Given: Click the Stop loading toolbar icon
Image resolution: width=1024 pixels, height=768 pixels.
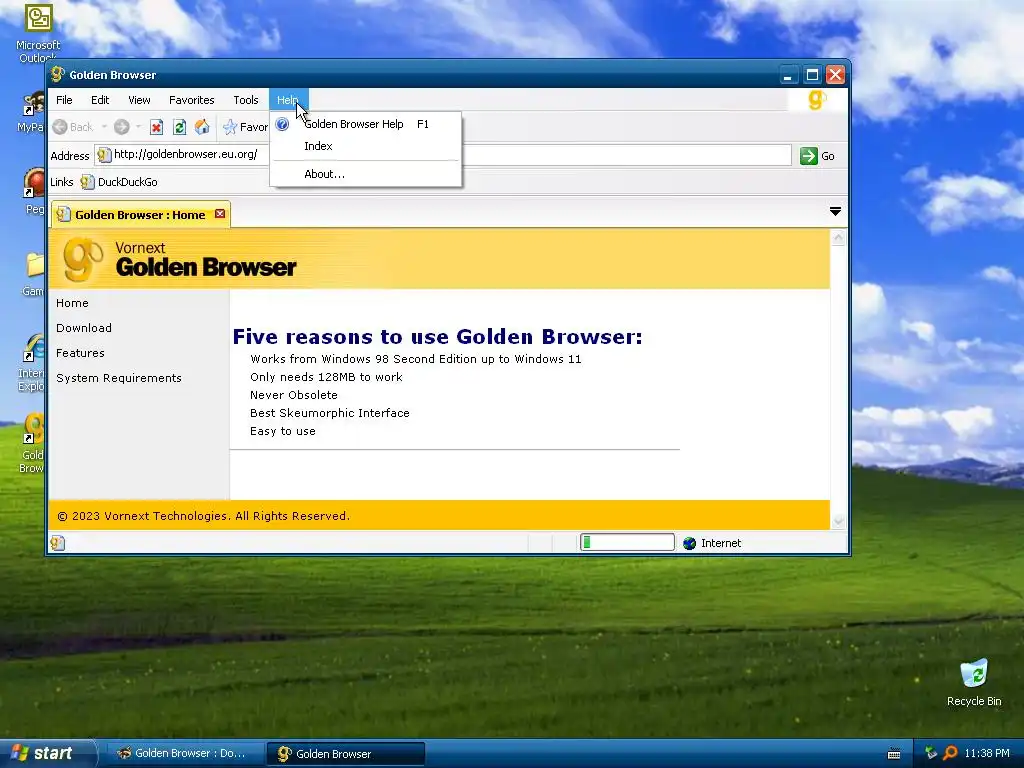Looking at the screenshot, I should click(156, 127).
